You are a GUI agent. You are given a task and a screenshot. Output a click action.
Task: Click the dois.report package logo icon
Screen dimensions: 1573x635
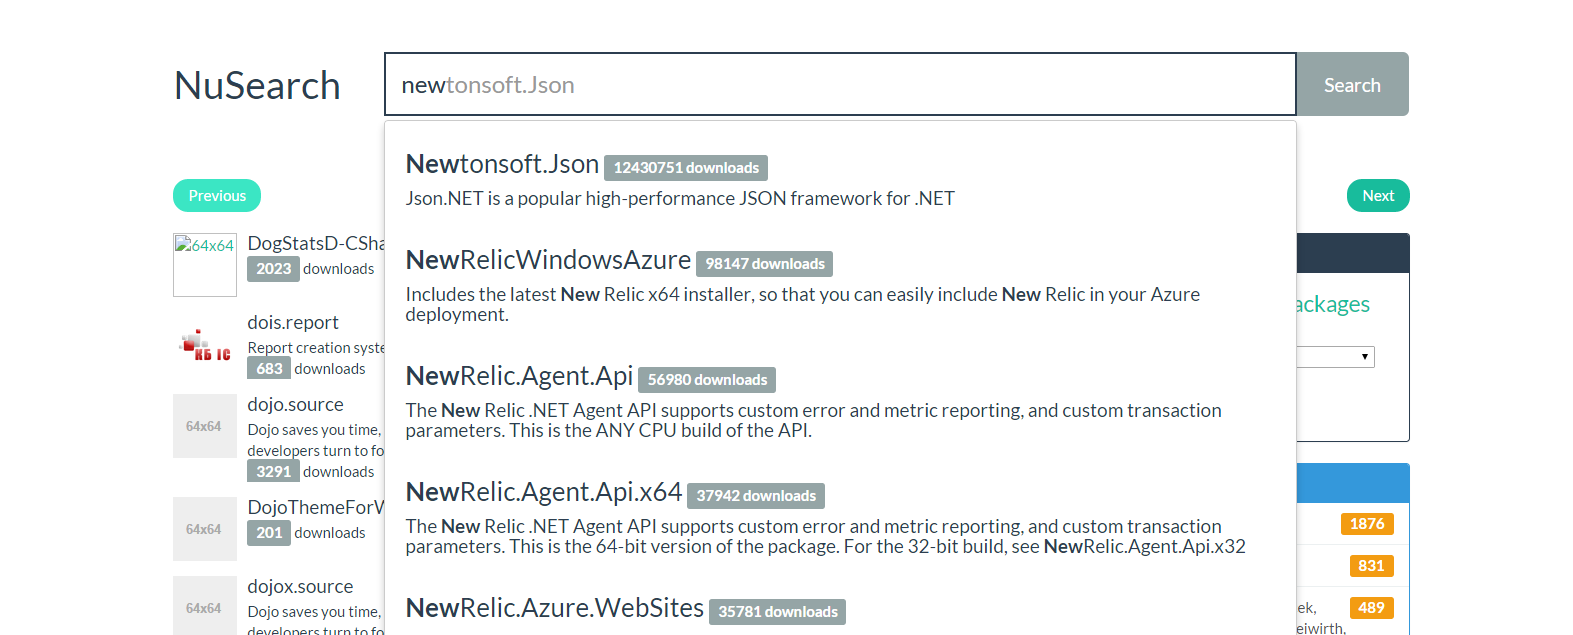205,346
